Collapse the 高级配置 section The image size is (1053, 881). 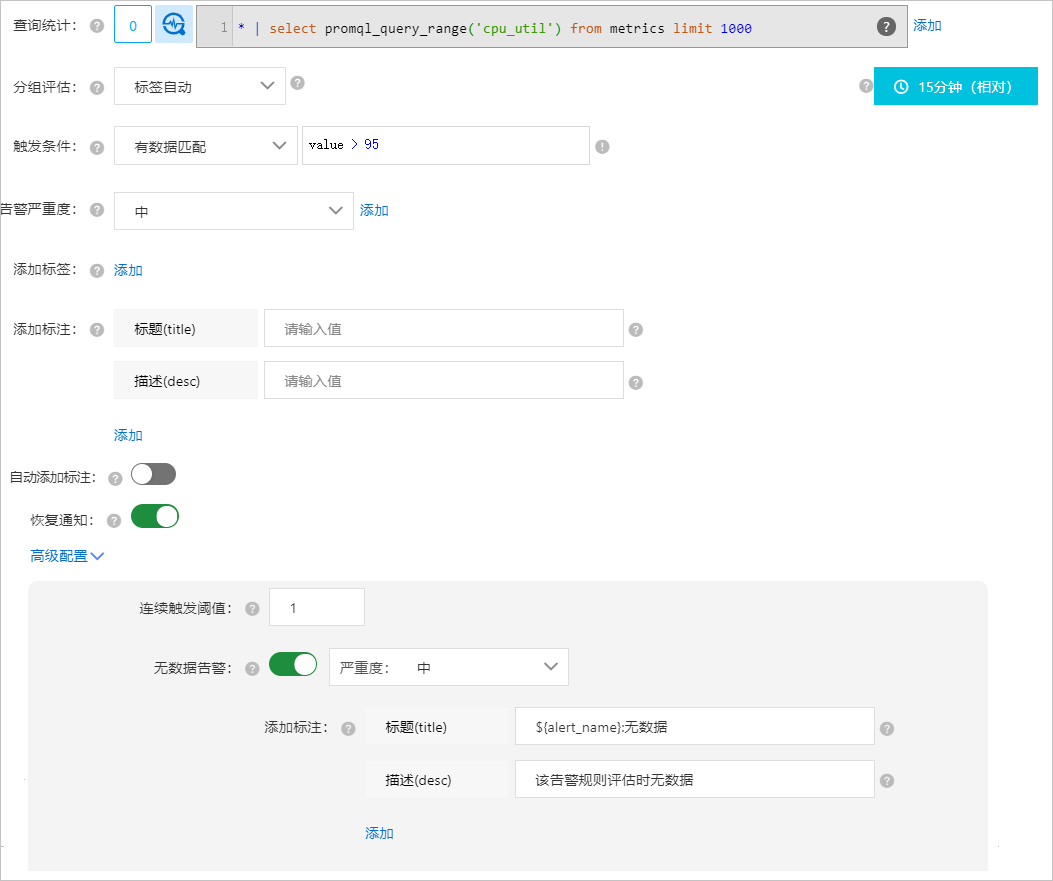[67, 556]
